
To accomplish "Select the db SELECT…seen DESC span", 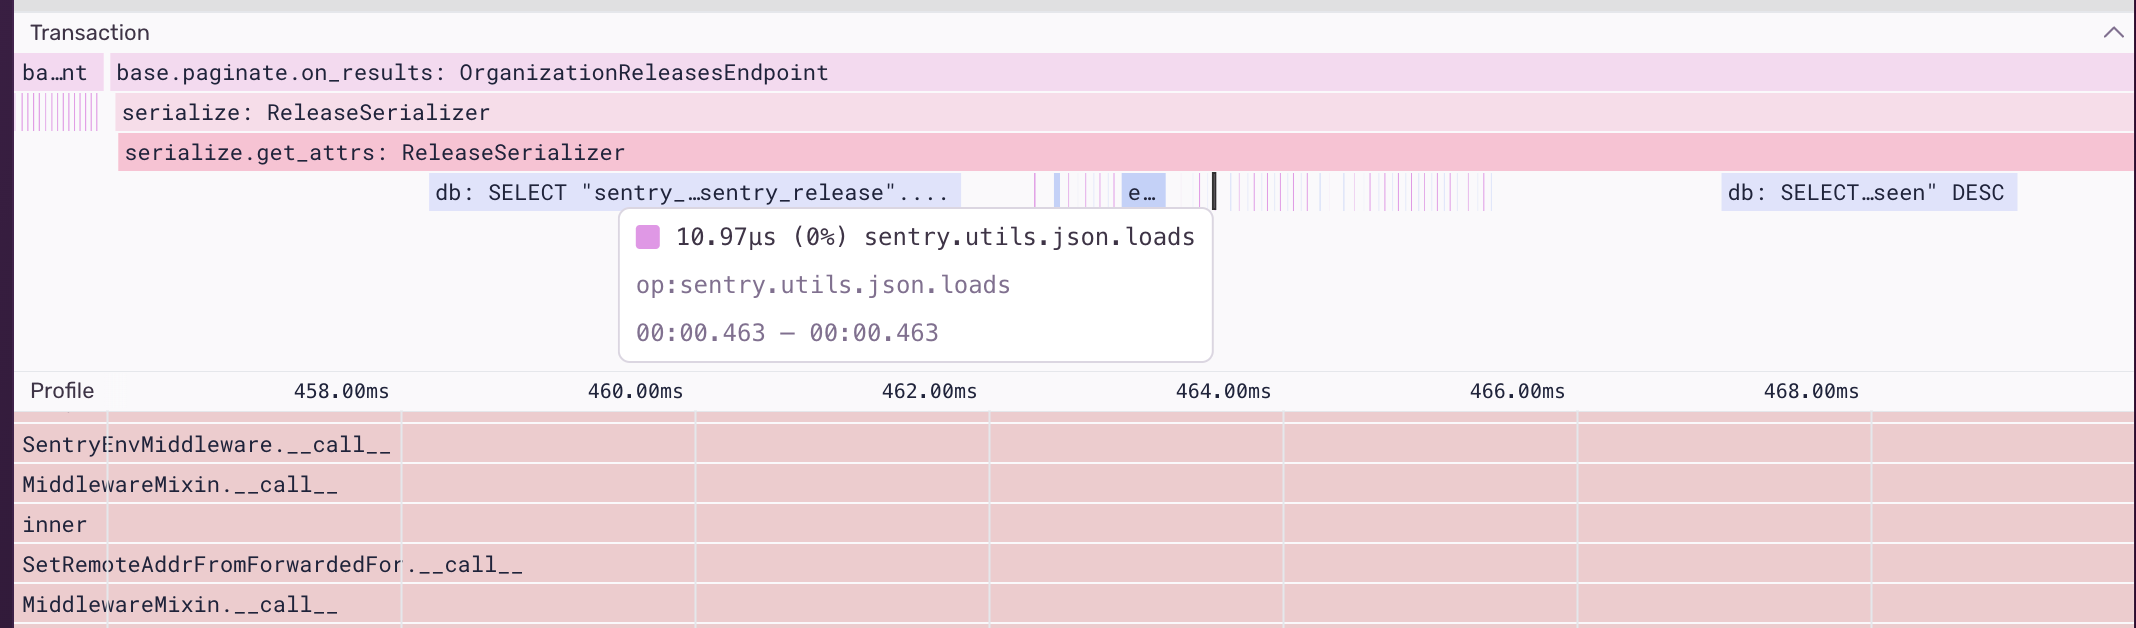I will pos(1867,192).
